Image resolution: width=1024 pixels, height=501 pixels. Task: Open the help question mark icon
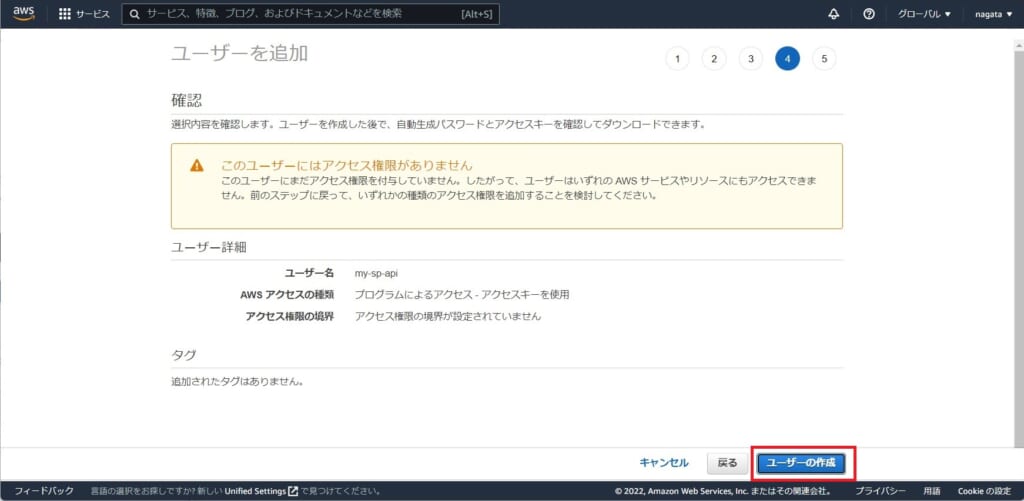coord(869,14)
